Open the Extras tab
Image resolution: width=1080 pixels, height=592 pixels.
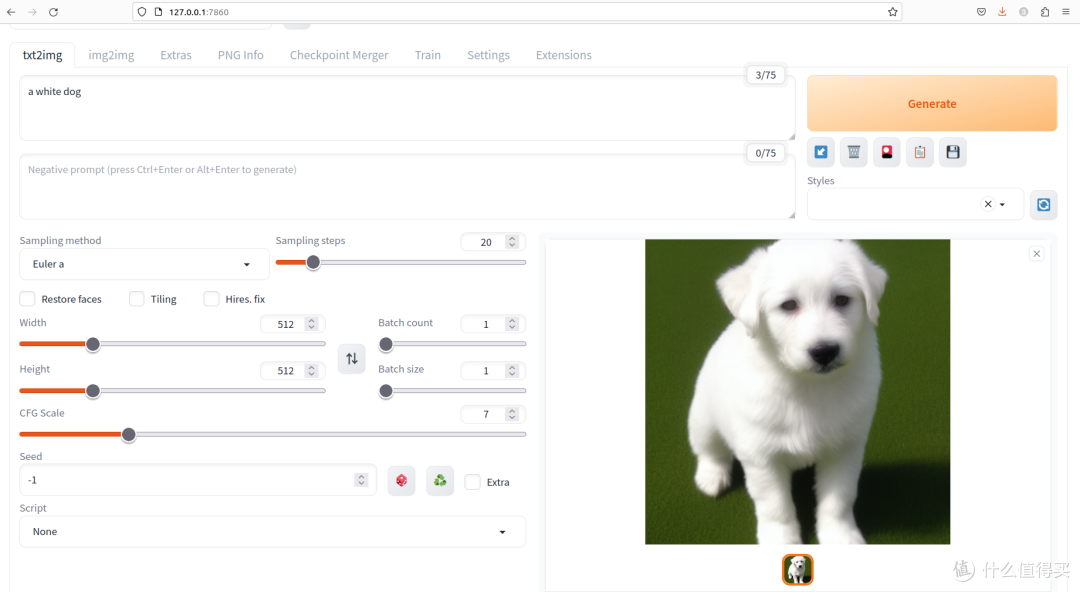point(176,55)
